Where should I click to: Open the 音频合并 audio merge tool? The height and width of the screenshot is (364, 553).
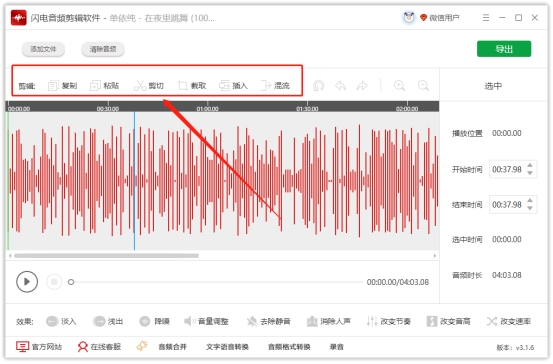pyautogui.click(x=172, y=347)
